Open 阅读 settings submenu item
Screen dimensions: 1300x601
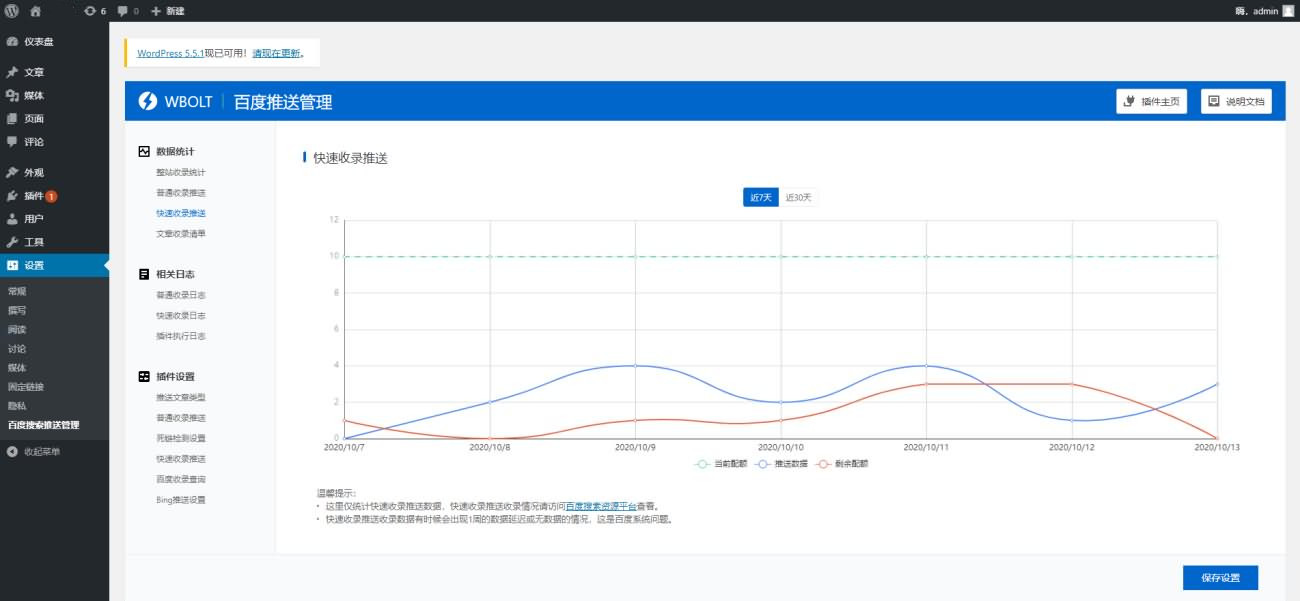[17, 329]
